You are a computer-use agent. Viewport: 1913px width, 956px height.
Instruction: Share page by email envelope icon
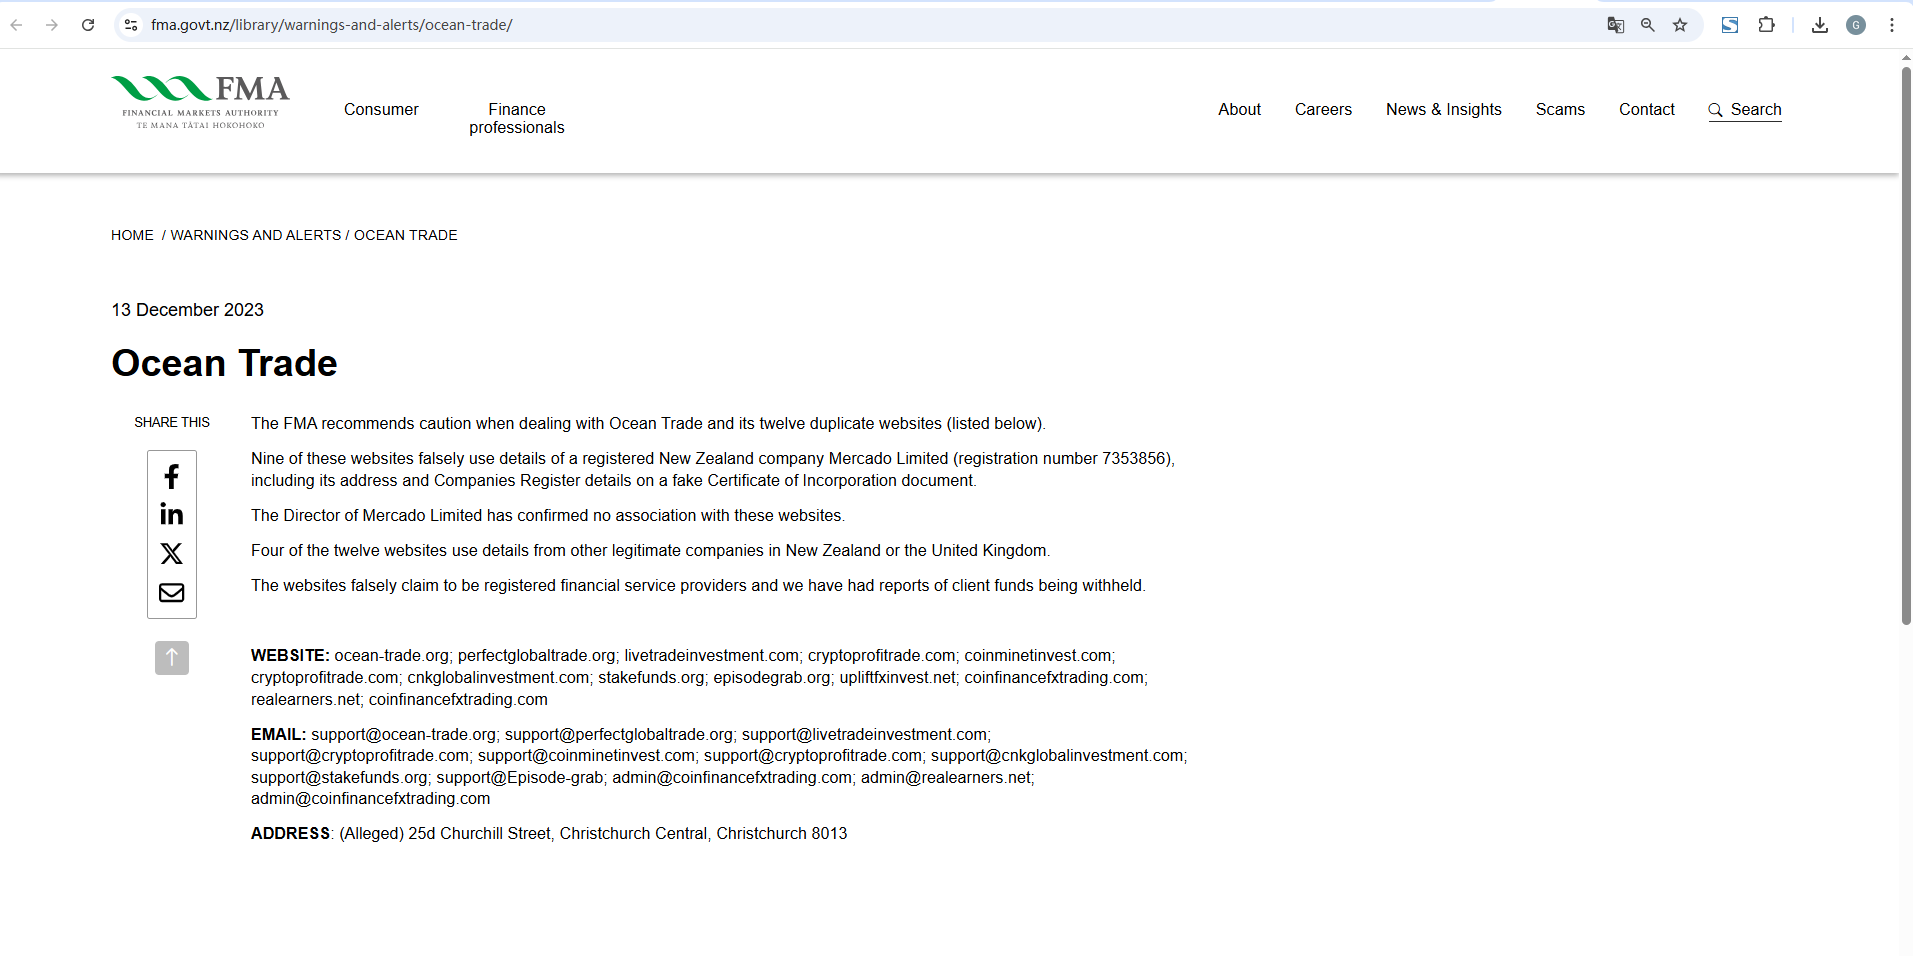pos(172,593)
